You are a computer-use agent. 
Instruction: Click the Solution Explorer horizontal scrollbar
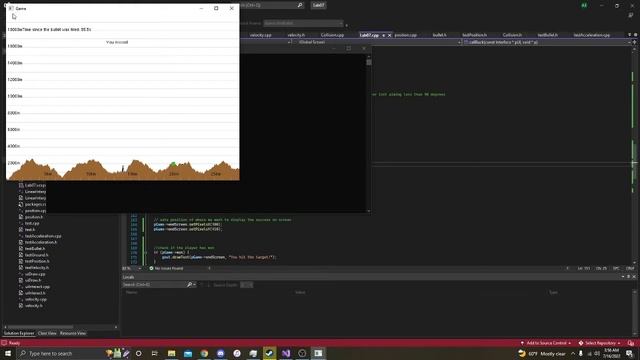[x=40, y=327]
